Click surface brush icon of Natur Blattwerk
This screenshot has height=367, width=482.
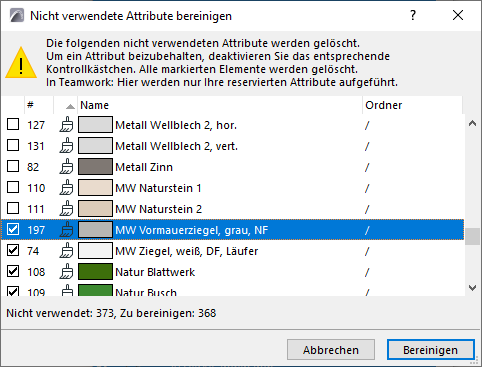pos(66,272)
